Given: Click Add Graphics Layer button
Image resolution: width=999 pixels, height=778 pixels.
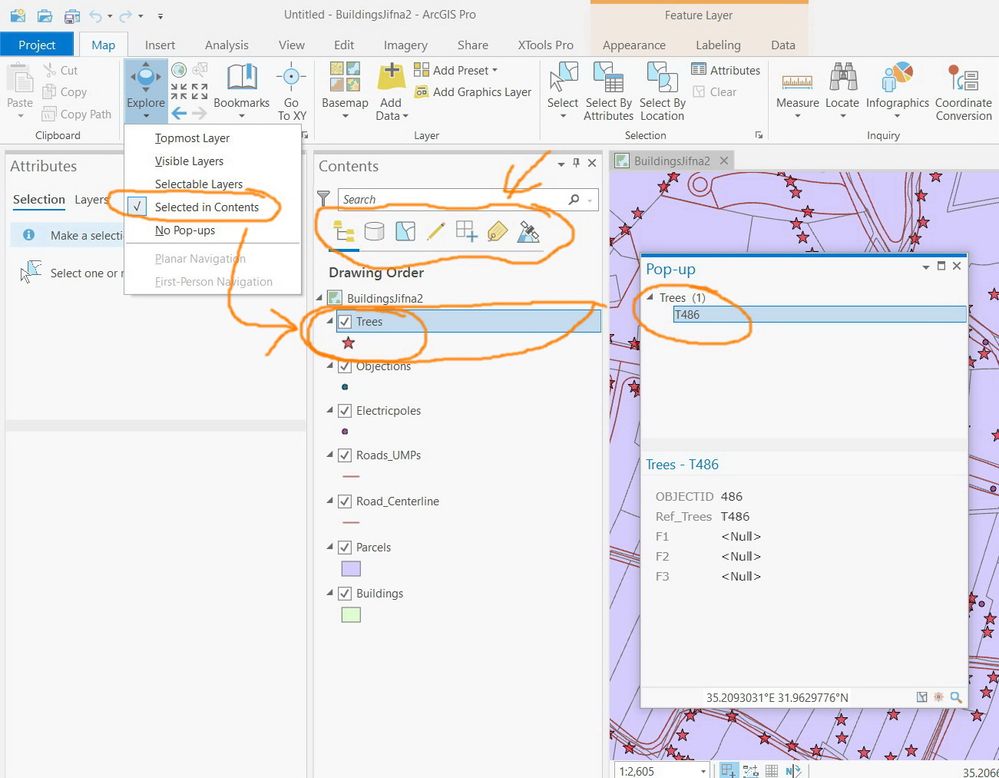Looking at the screenshot, I should pyautogui.click(x=473, y=92).
